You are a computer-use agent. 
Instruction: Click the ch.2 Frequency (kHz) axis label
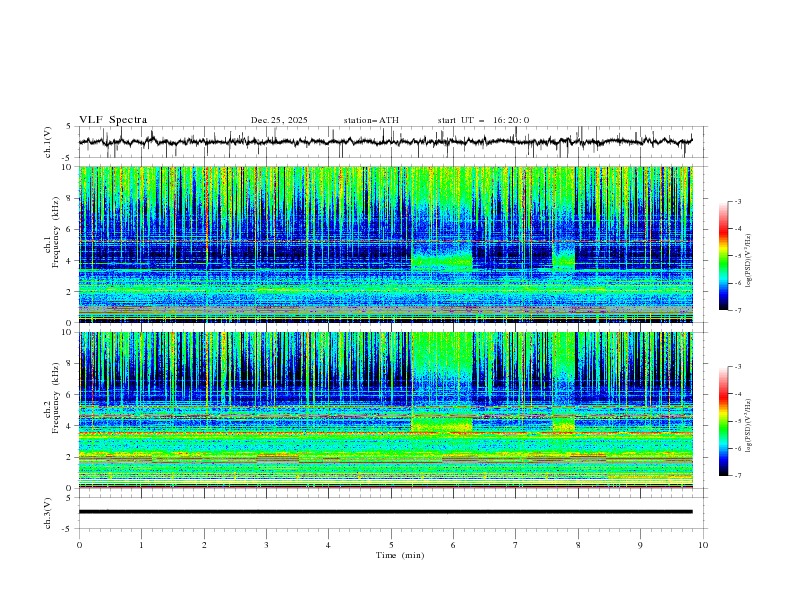tap(52, 397)
